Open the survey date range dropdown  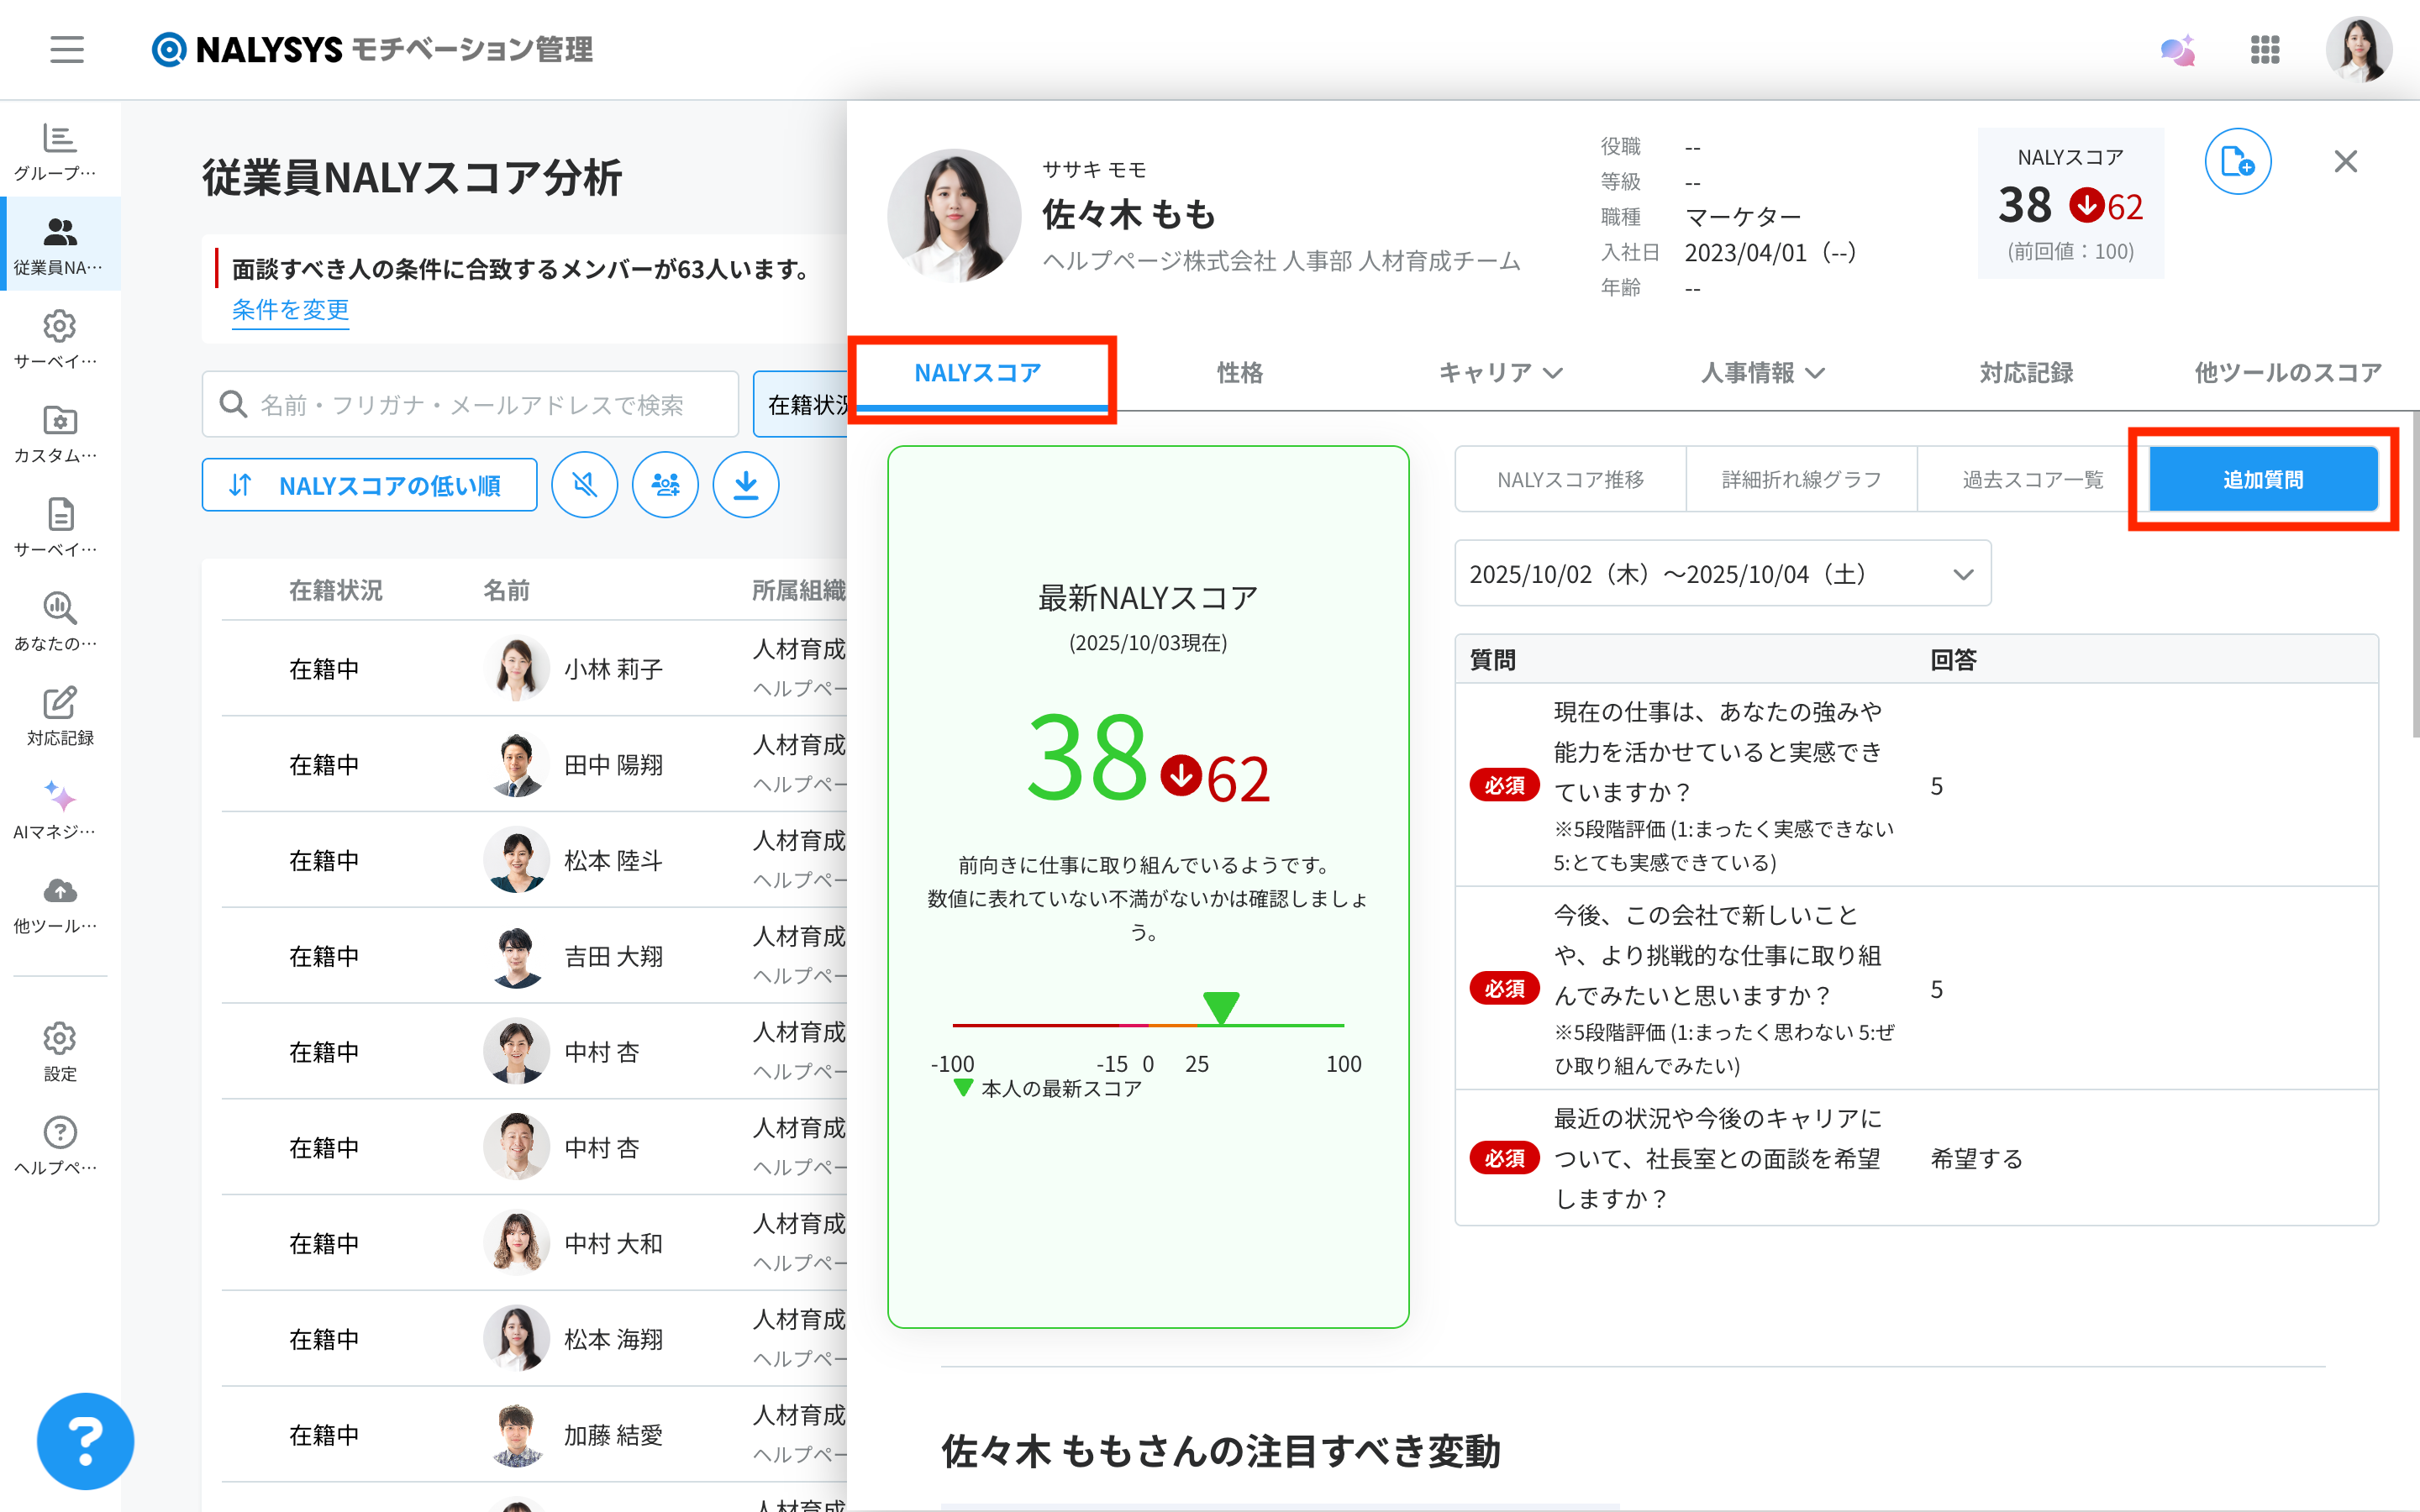click(1722, 574)
